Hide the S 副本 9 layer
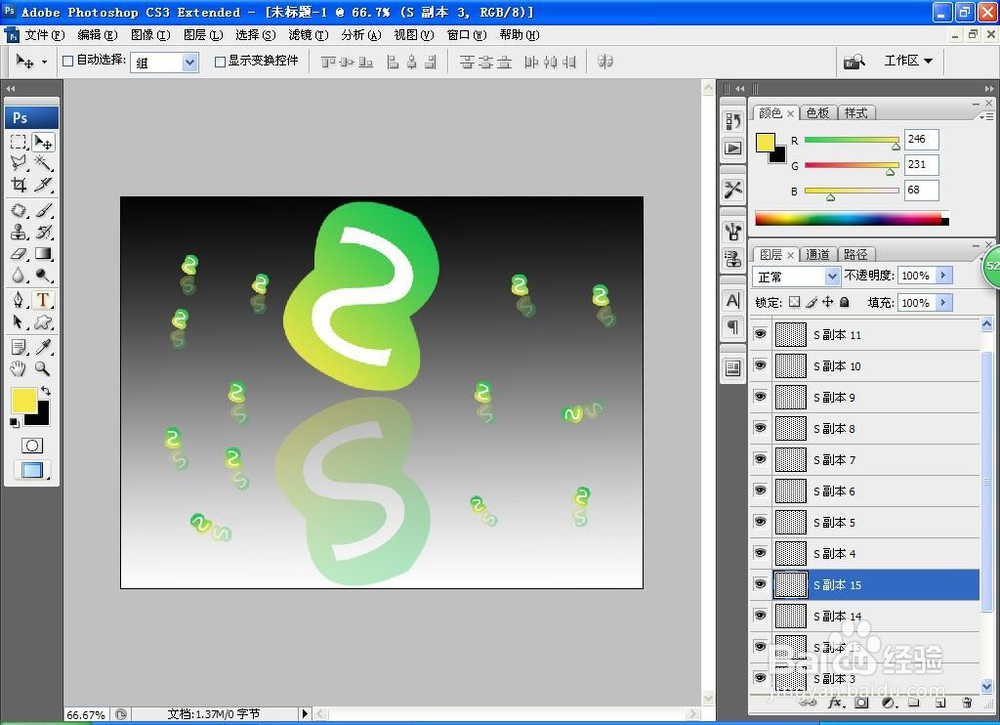The height and width of the screenshot is (725, 1000). [x=760, y=396]
